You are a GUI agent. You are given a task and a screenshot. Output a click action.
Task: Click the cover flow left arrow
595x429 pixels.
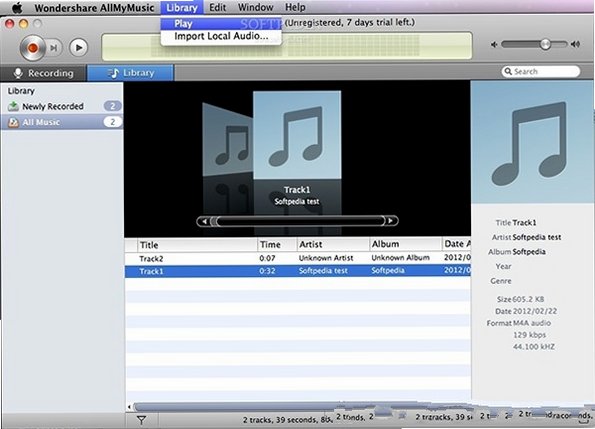(204, 221)
